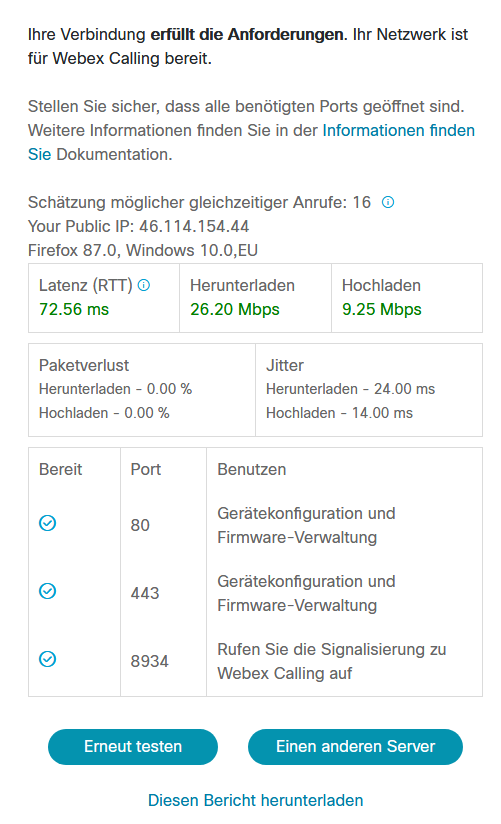Select the 9.25 Mbps upload value

tap(382, 309)
